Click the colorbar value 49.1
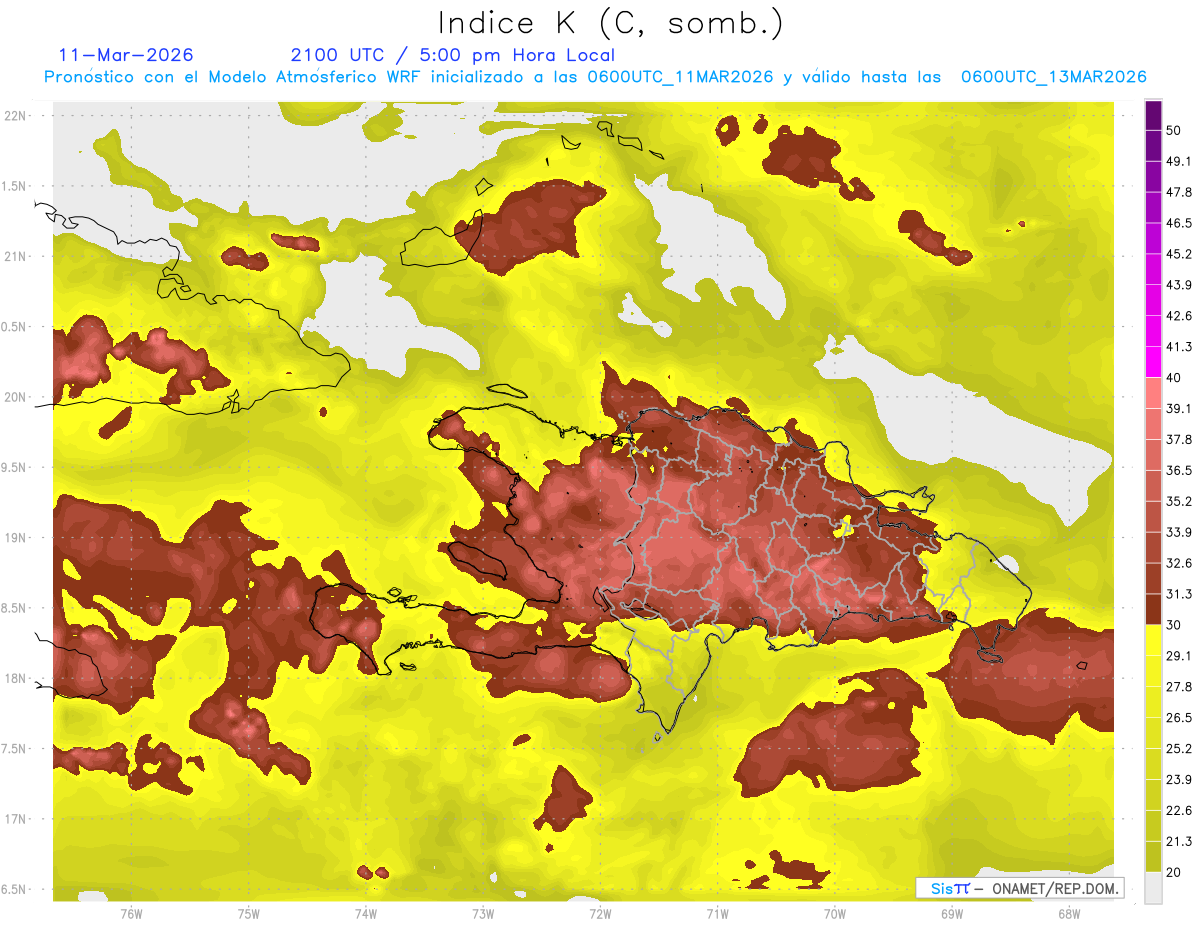 click(1179, 161)
